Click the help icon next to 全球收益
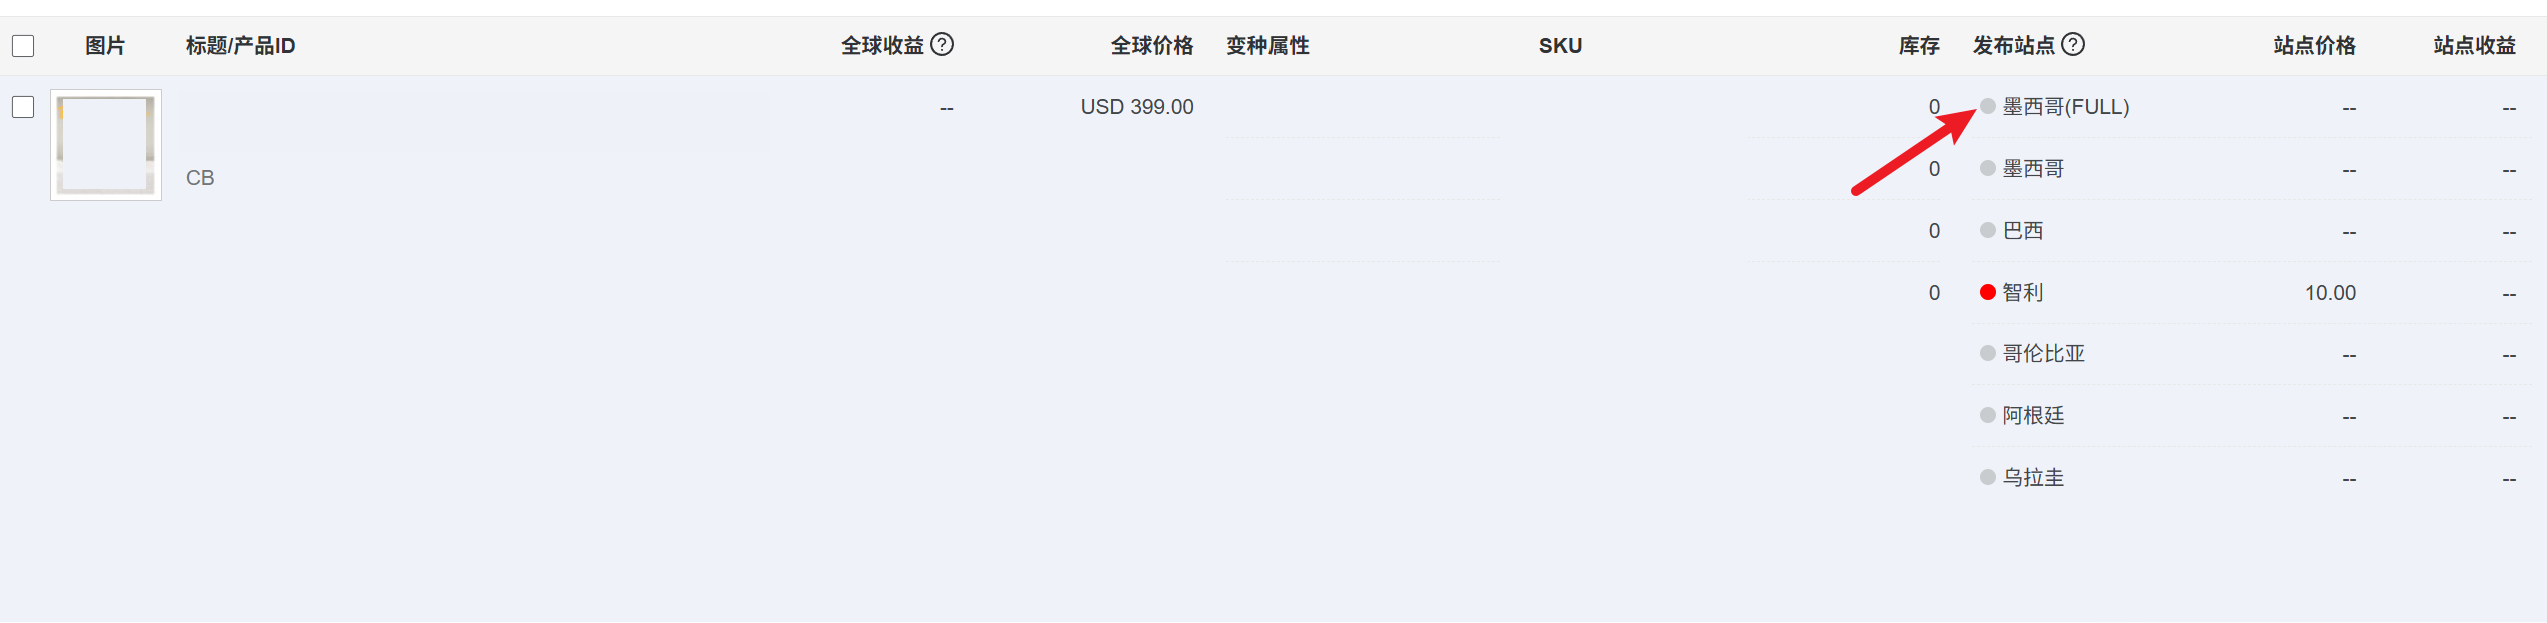 click(x=942, y=44)
